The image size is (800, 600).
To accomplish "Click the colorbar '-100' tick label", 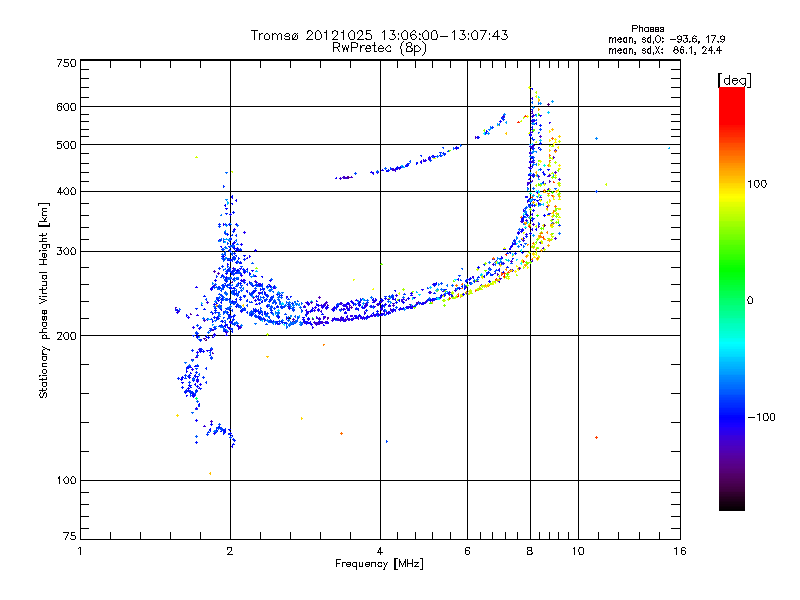I will (761, 417).
